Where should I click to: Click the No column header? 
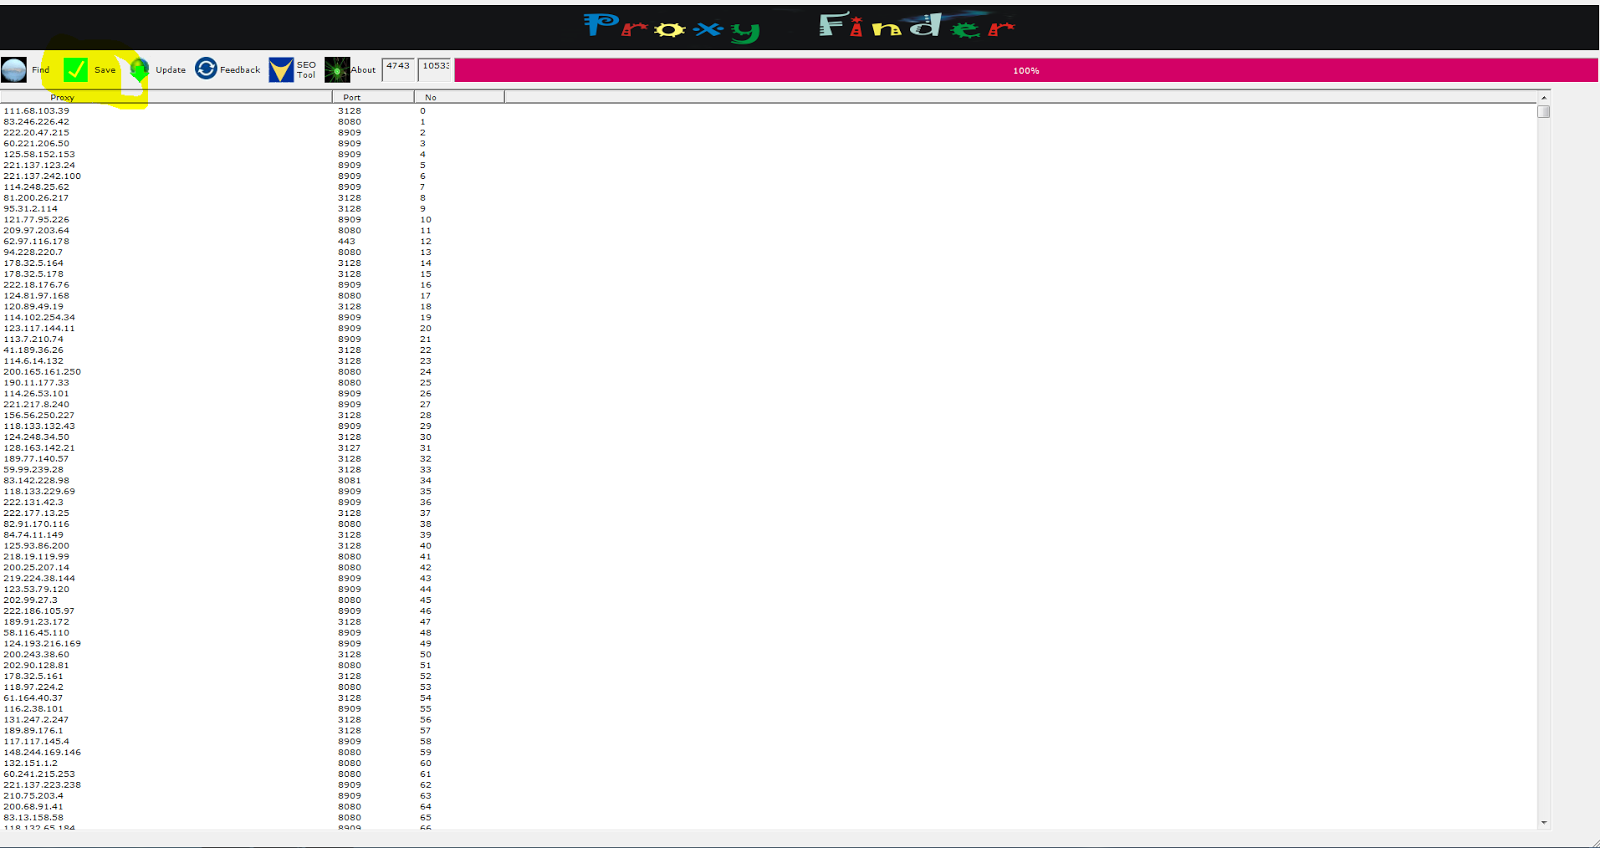[x=459, y=97]
